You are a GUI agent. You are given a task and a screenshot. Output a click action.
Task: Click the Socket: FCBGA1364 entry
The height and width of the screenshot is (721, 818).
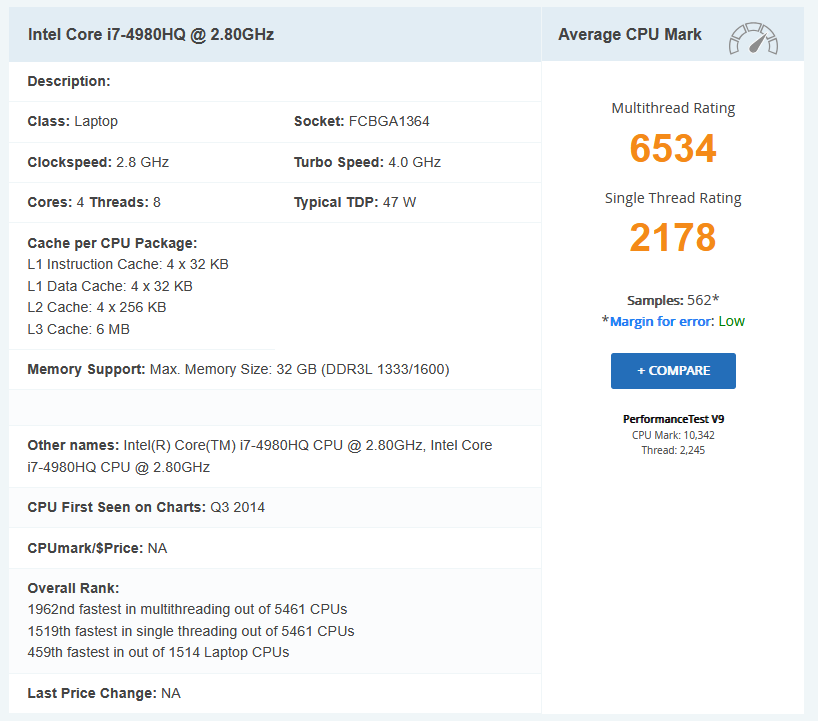coord(362,121)
